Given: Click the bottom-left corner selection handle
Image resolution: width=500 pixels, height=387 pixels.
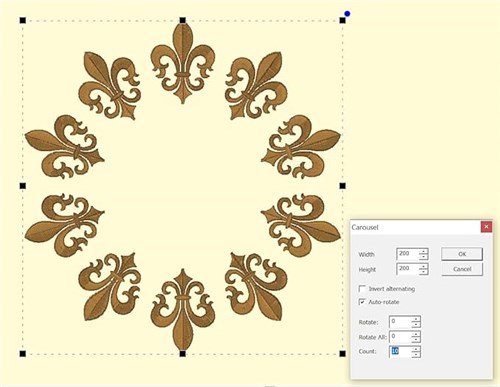Looking at the screenshot, I should pyautogui.click(x=23, y=353).
